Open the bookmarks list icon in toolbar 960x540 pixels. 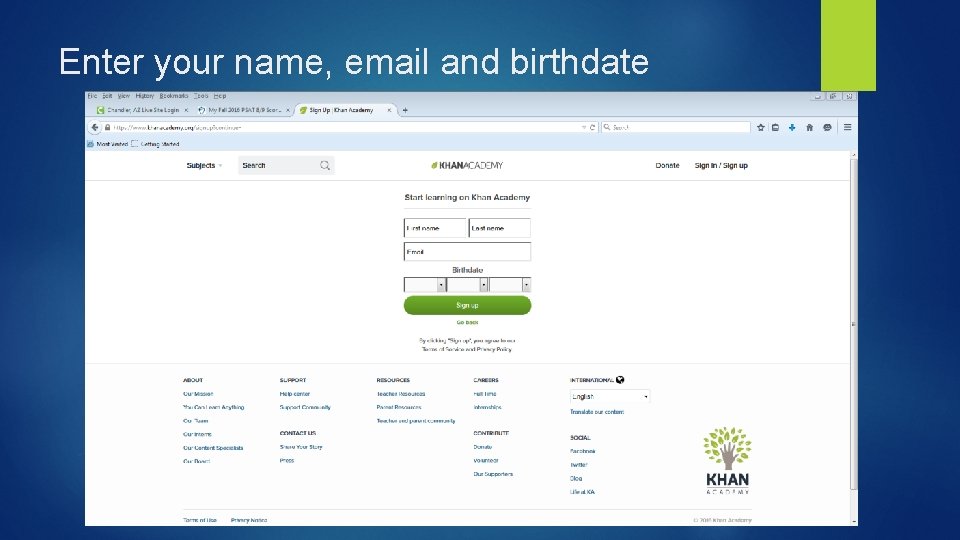(x=776, y=127)
